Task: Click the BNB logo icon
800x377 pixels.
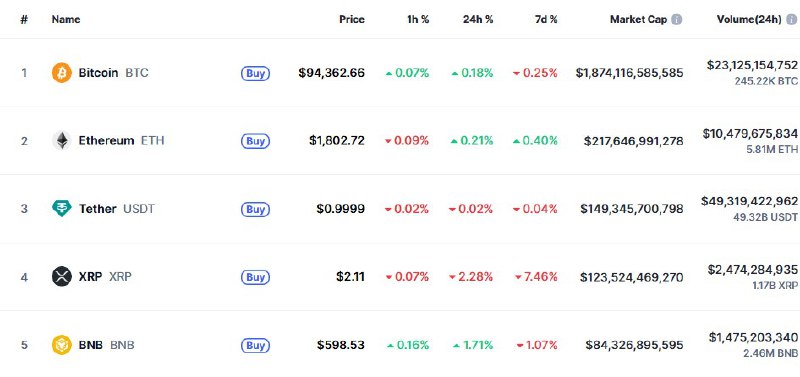Action: [x=62, y=345]
